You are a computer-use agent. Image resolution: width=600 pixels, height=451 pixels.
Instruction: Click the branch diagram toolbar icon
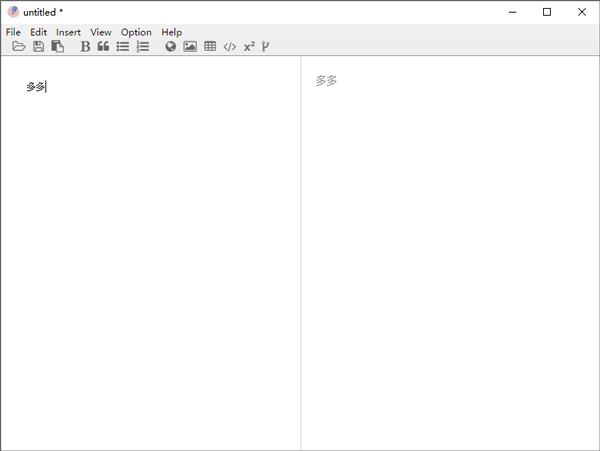(265, 46)
